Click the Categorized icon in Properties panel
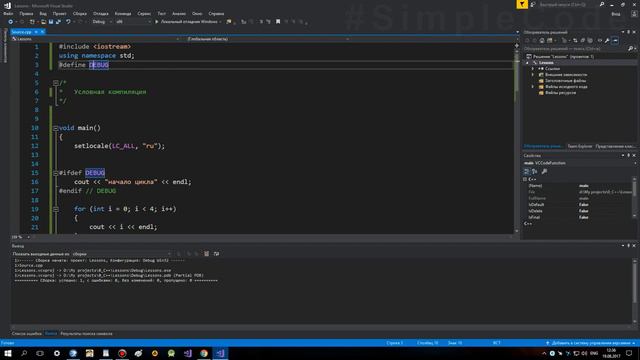Screen dimensions: 640x360 [x=527, y=171]
